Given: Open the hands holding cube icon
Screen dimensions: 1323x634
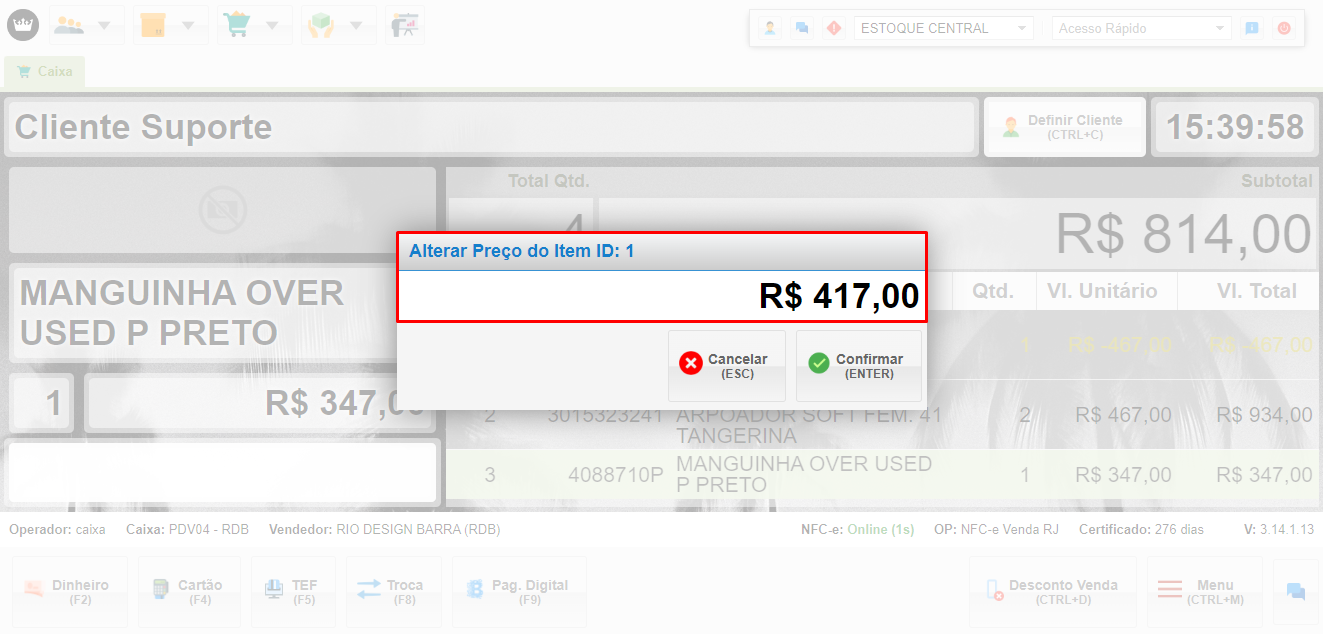Looking at the screenshot, I should pyautogui.click(x=321, y=25).
